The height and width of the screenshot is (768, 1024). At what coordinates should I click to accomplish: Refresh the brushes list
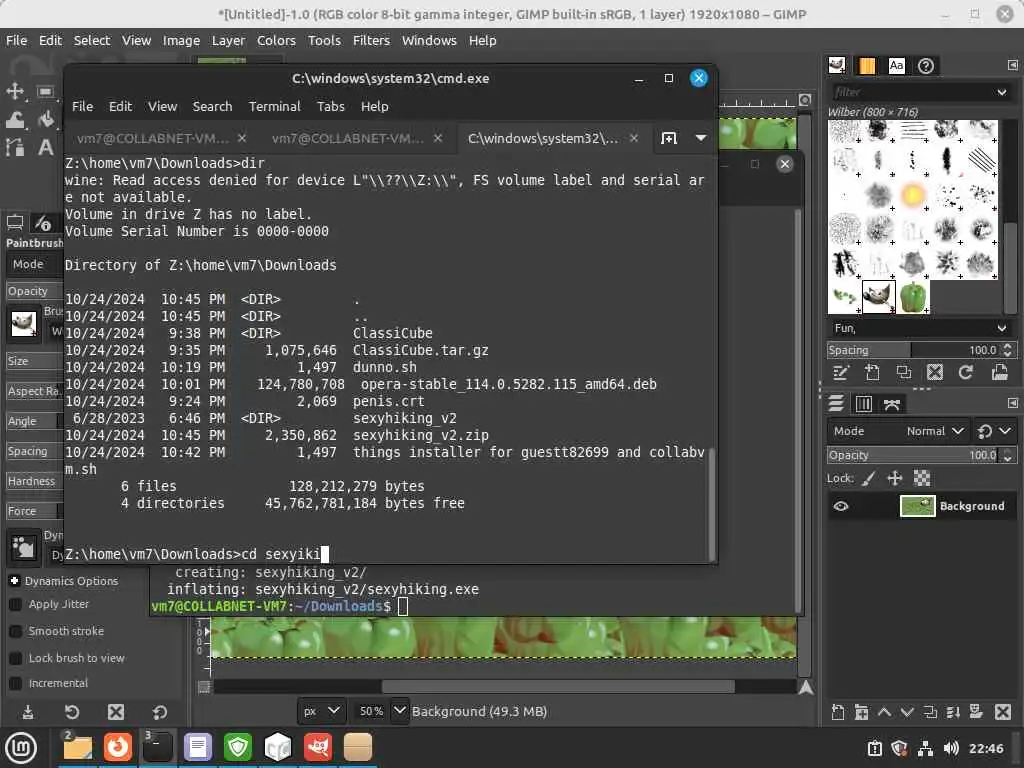tap(966, 372)
